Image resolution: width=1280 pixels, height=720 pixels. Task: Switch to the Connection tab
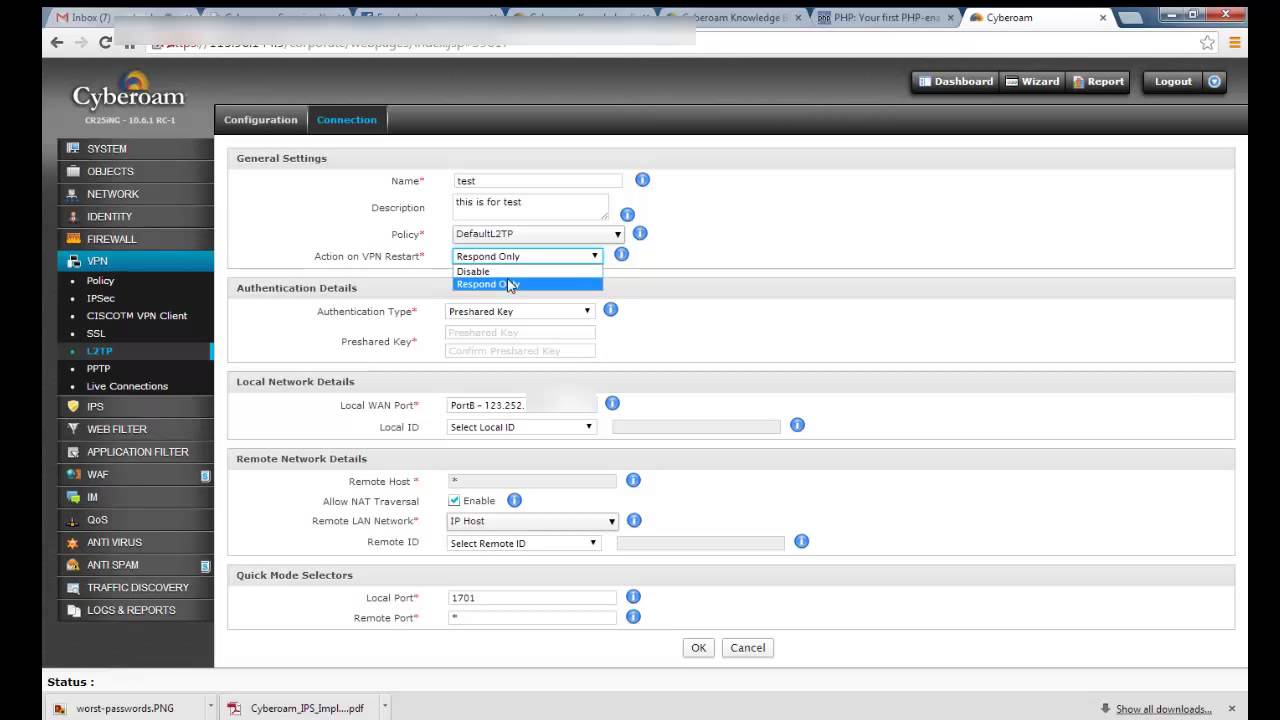pos(347,120)
